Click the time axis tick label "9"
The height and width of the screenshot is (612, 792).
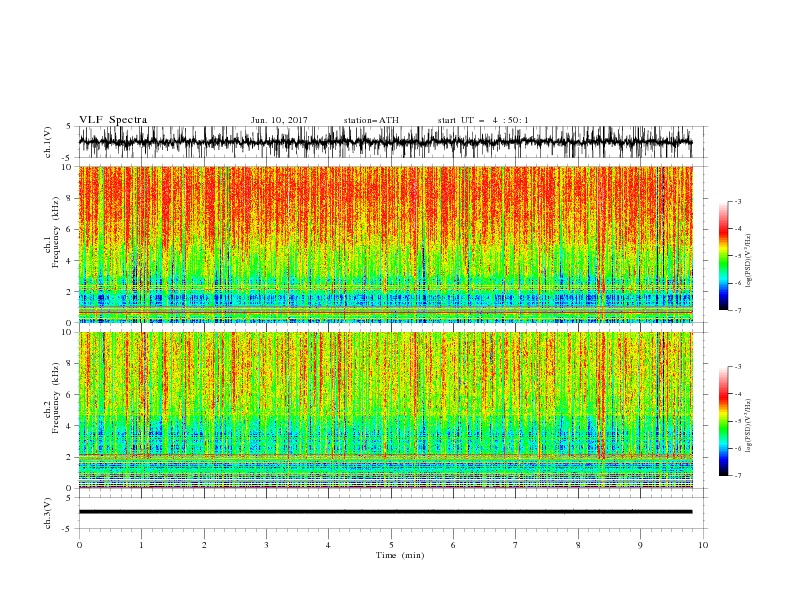pyautogui.click(x=640, y=545)
